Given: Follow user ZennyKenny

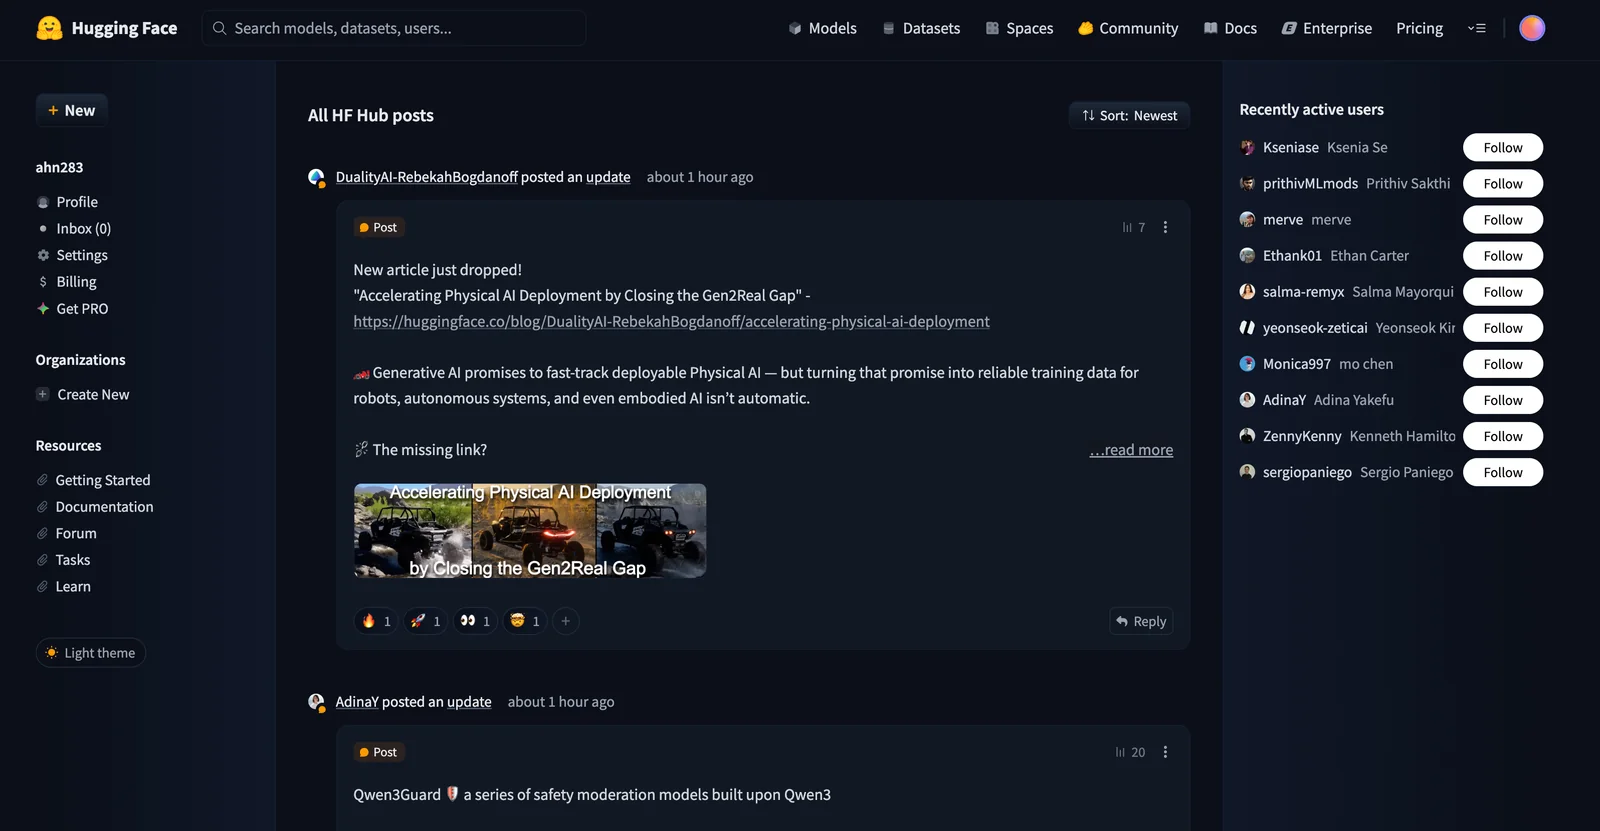Looking at the screenshot, I should coord(1503,436).
